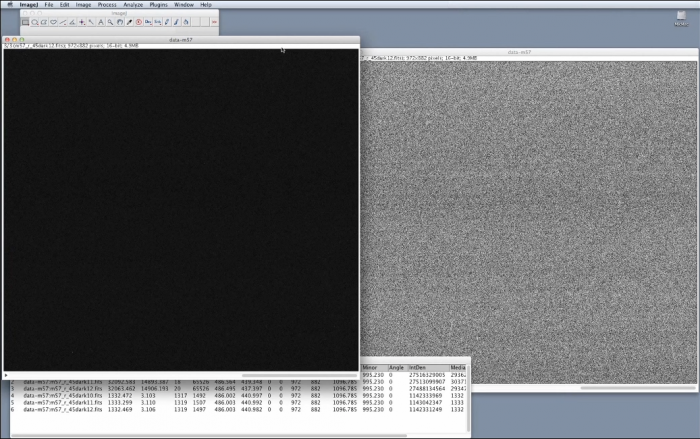Image resolution: width=700 pixels, height=439 pixels.
Task: Select the Paintbrush tool
Action: [x=176, y=22]
